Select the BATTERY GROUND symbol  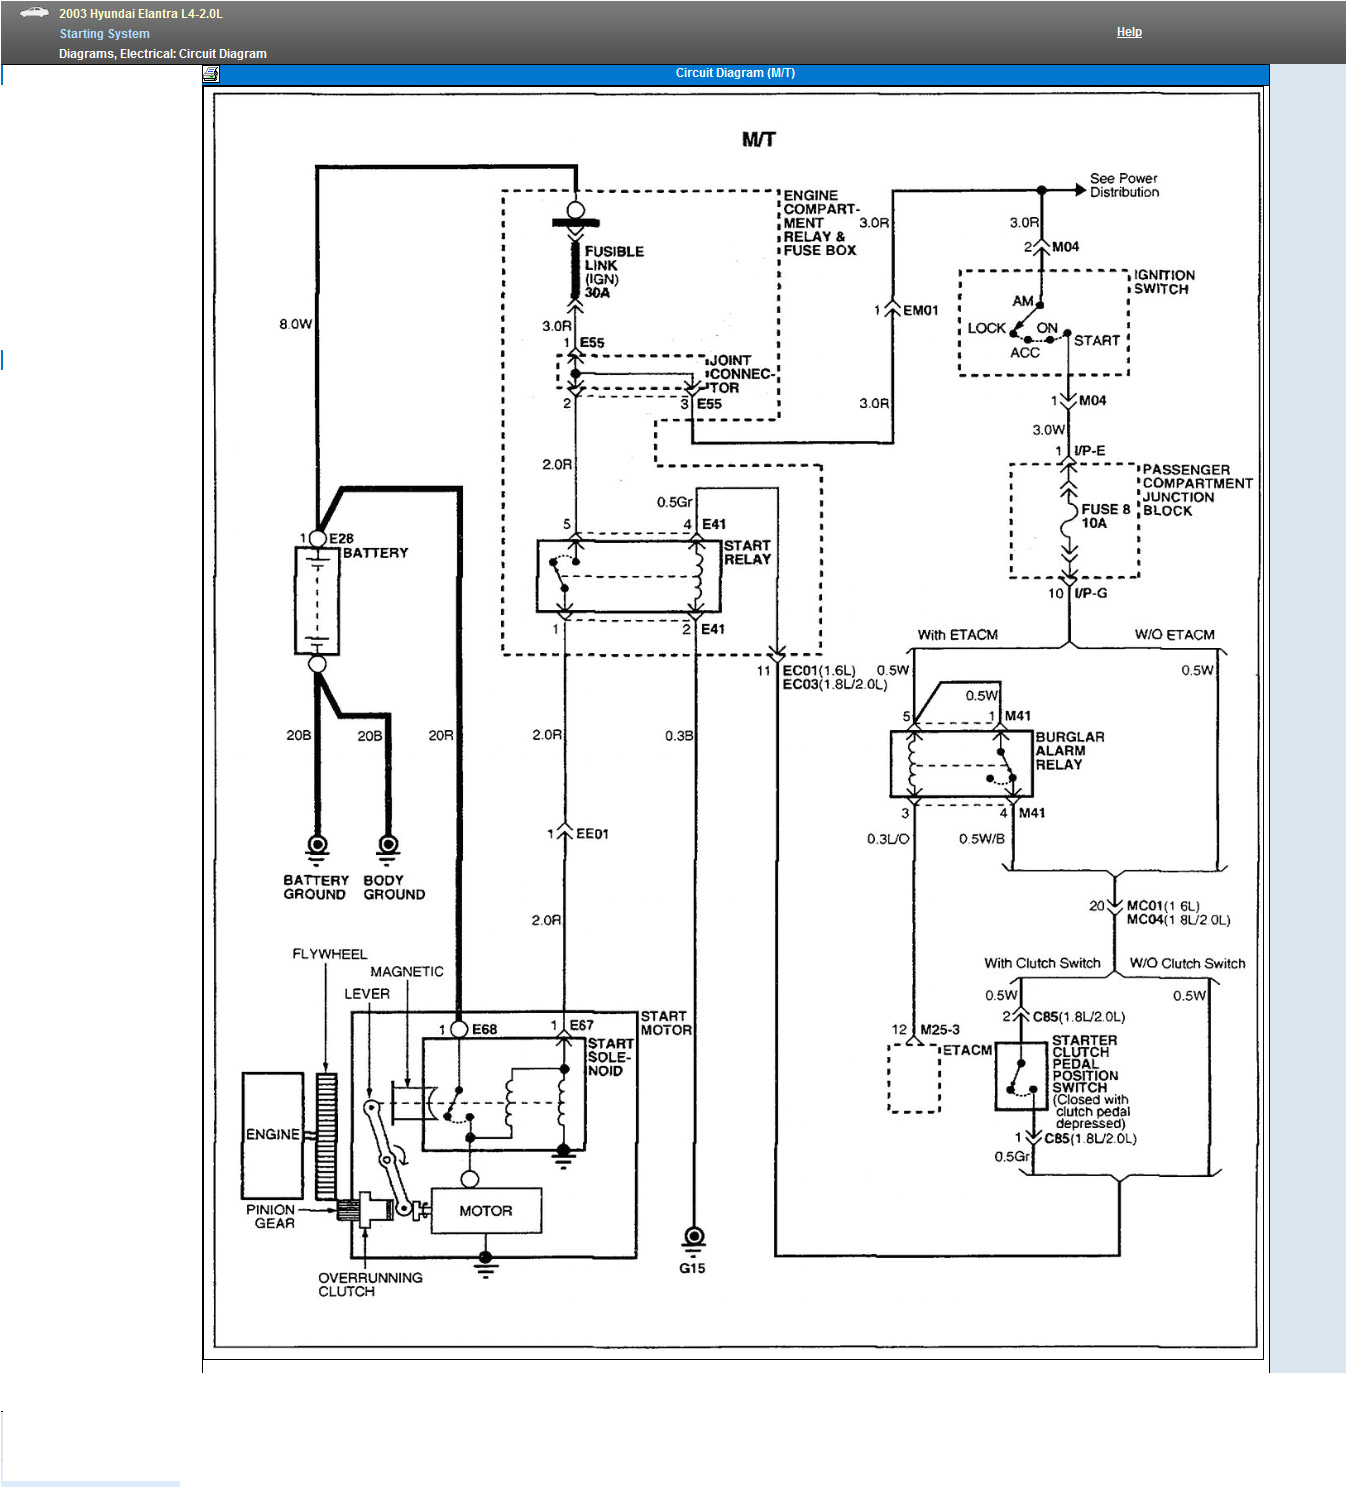(316, 846)
